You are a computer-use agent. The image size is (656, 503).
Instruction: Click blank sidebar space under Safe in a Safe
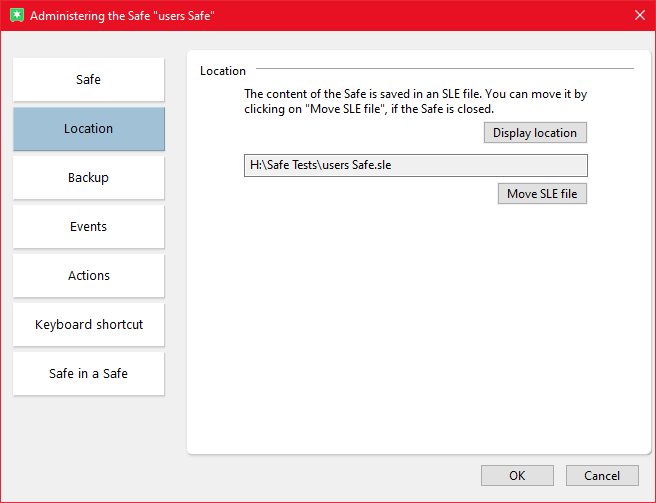(x=88, y=430)
